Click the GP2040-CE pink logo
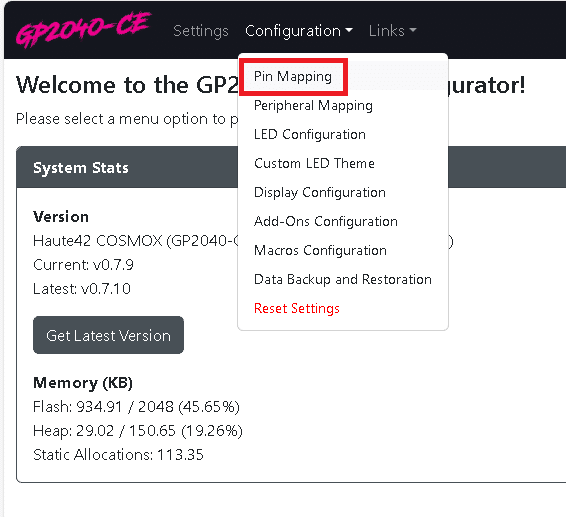Screen dimensions: 566x517 (83, 30)
